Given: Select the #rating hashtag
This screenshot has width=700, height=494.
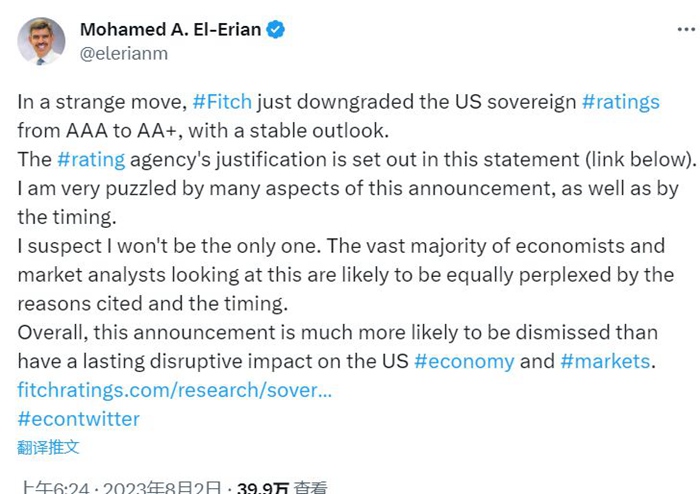Looking at the screenshot, I should click(91, 159).
